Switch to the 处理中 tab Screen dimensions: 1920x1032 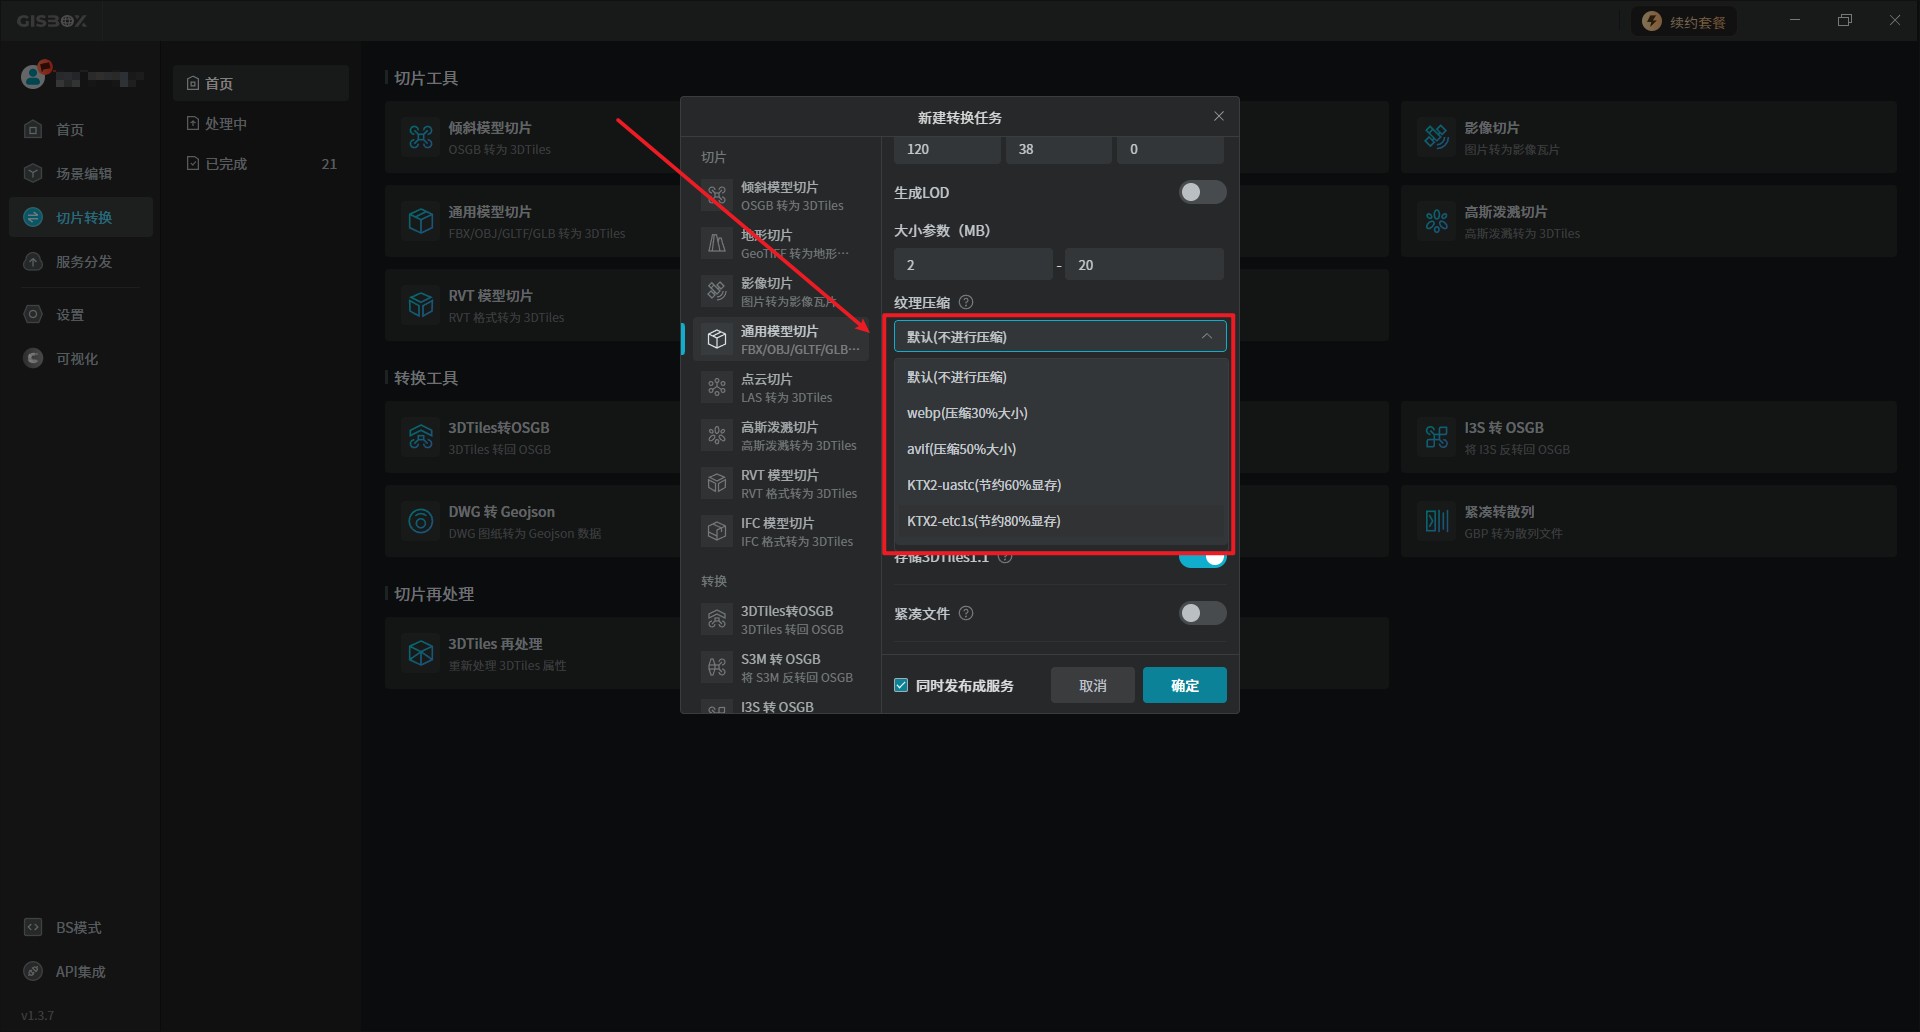point(226,124)
